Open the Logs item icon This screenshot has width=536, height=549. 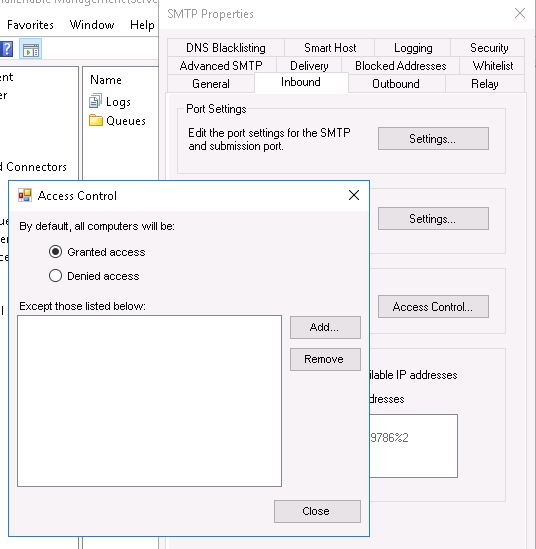(96, 101)
